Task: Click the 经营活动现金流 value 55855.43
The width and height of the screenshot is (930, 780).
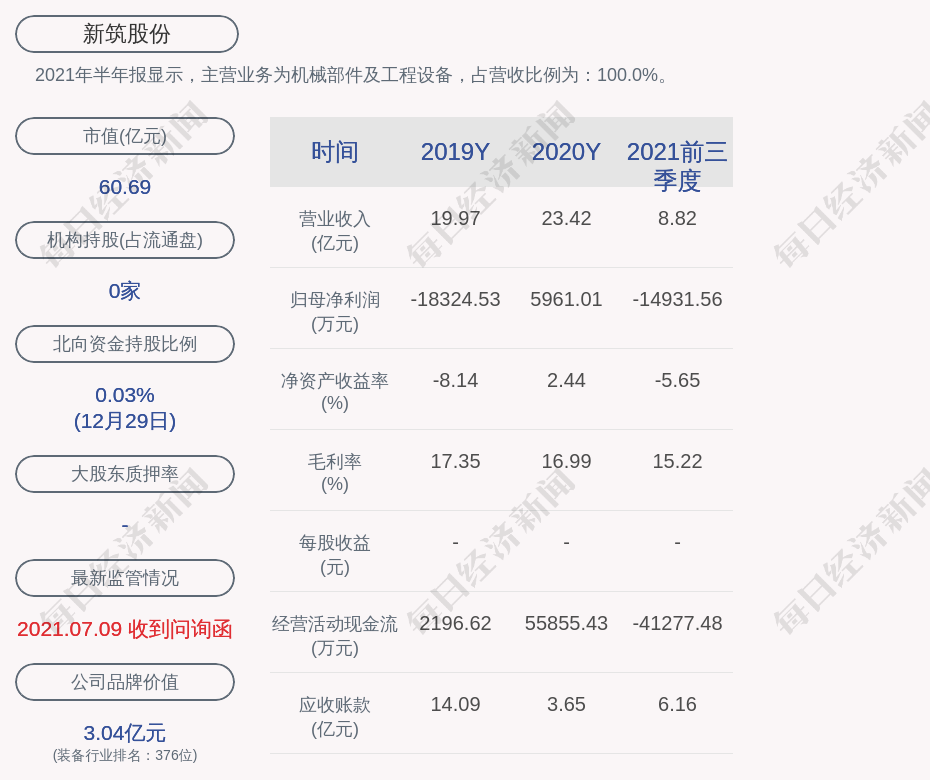Action: [566, 623]
